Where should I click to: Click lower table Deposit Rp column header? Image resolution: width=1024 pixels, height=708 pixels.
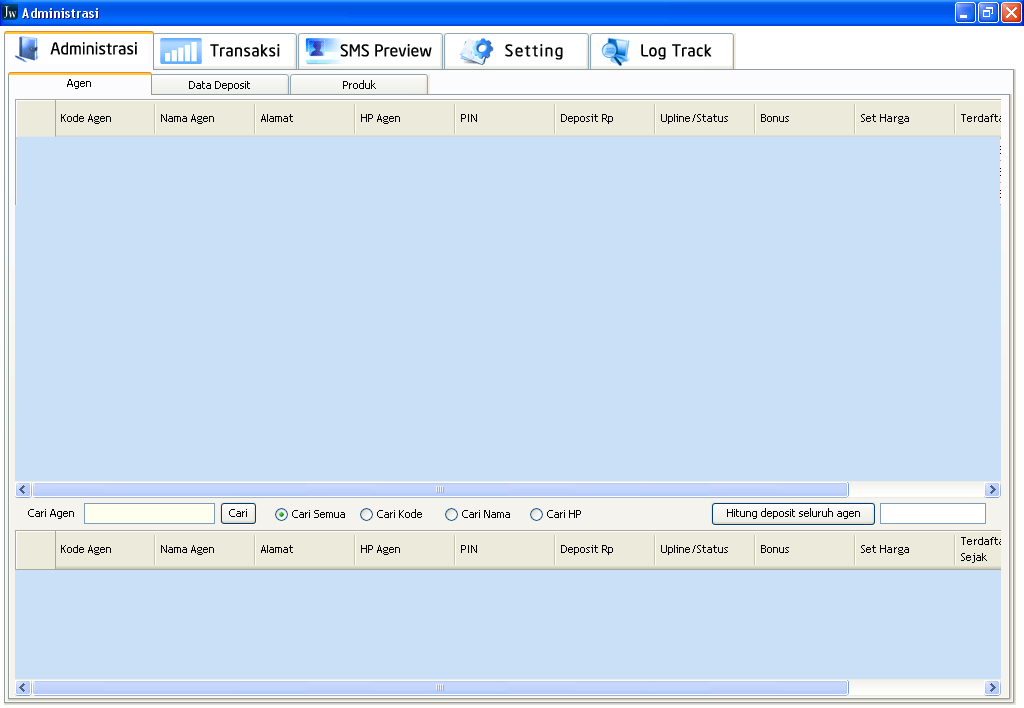tap(604, 549)
